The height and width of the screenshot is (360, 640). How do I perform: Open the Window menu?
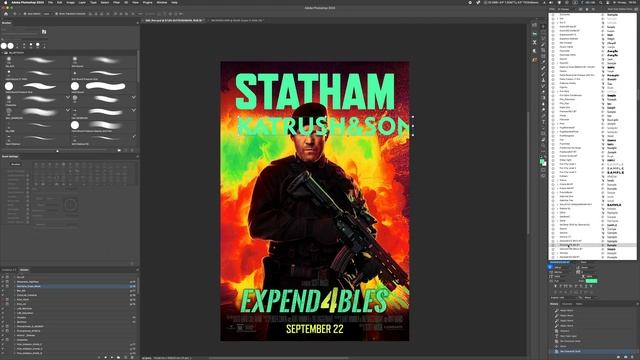click(162, 2)
